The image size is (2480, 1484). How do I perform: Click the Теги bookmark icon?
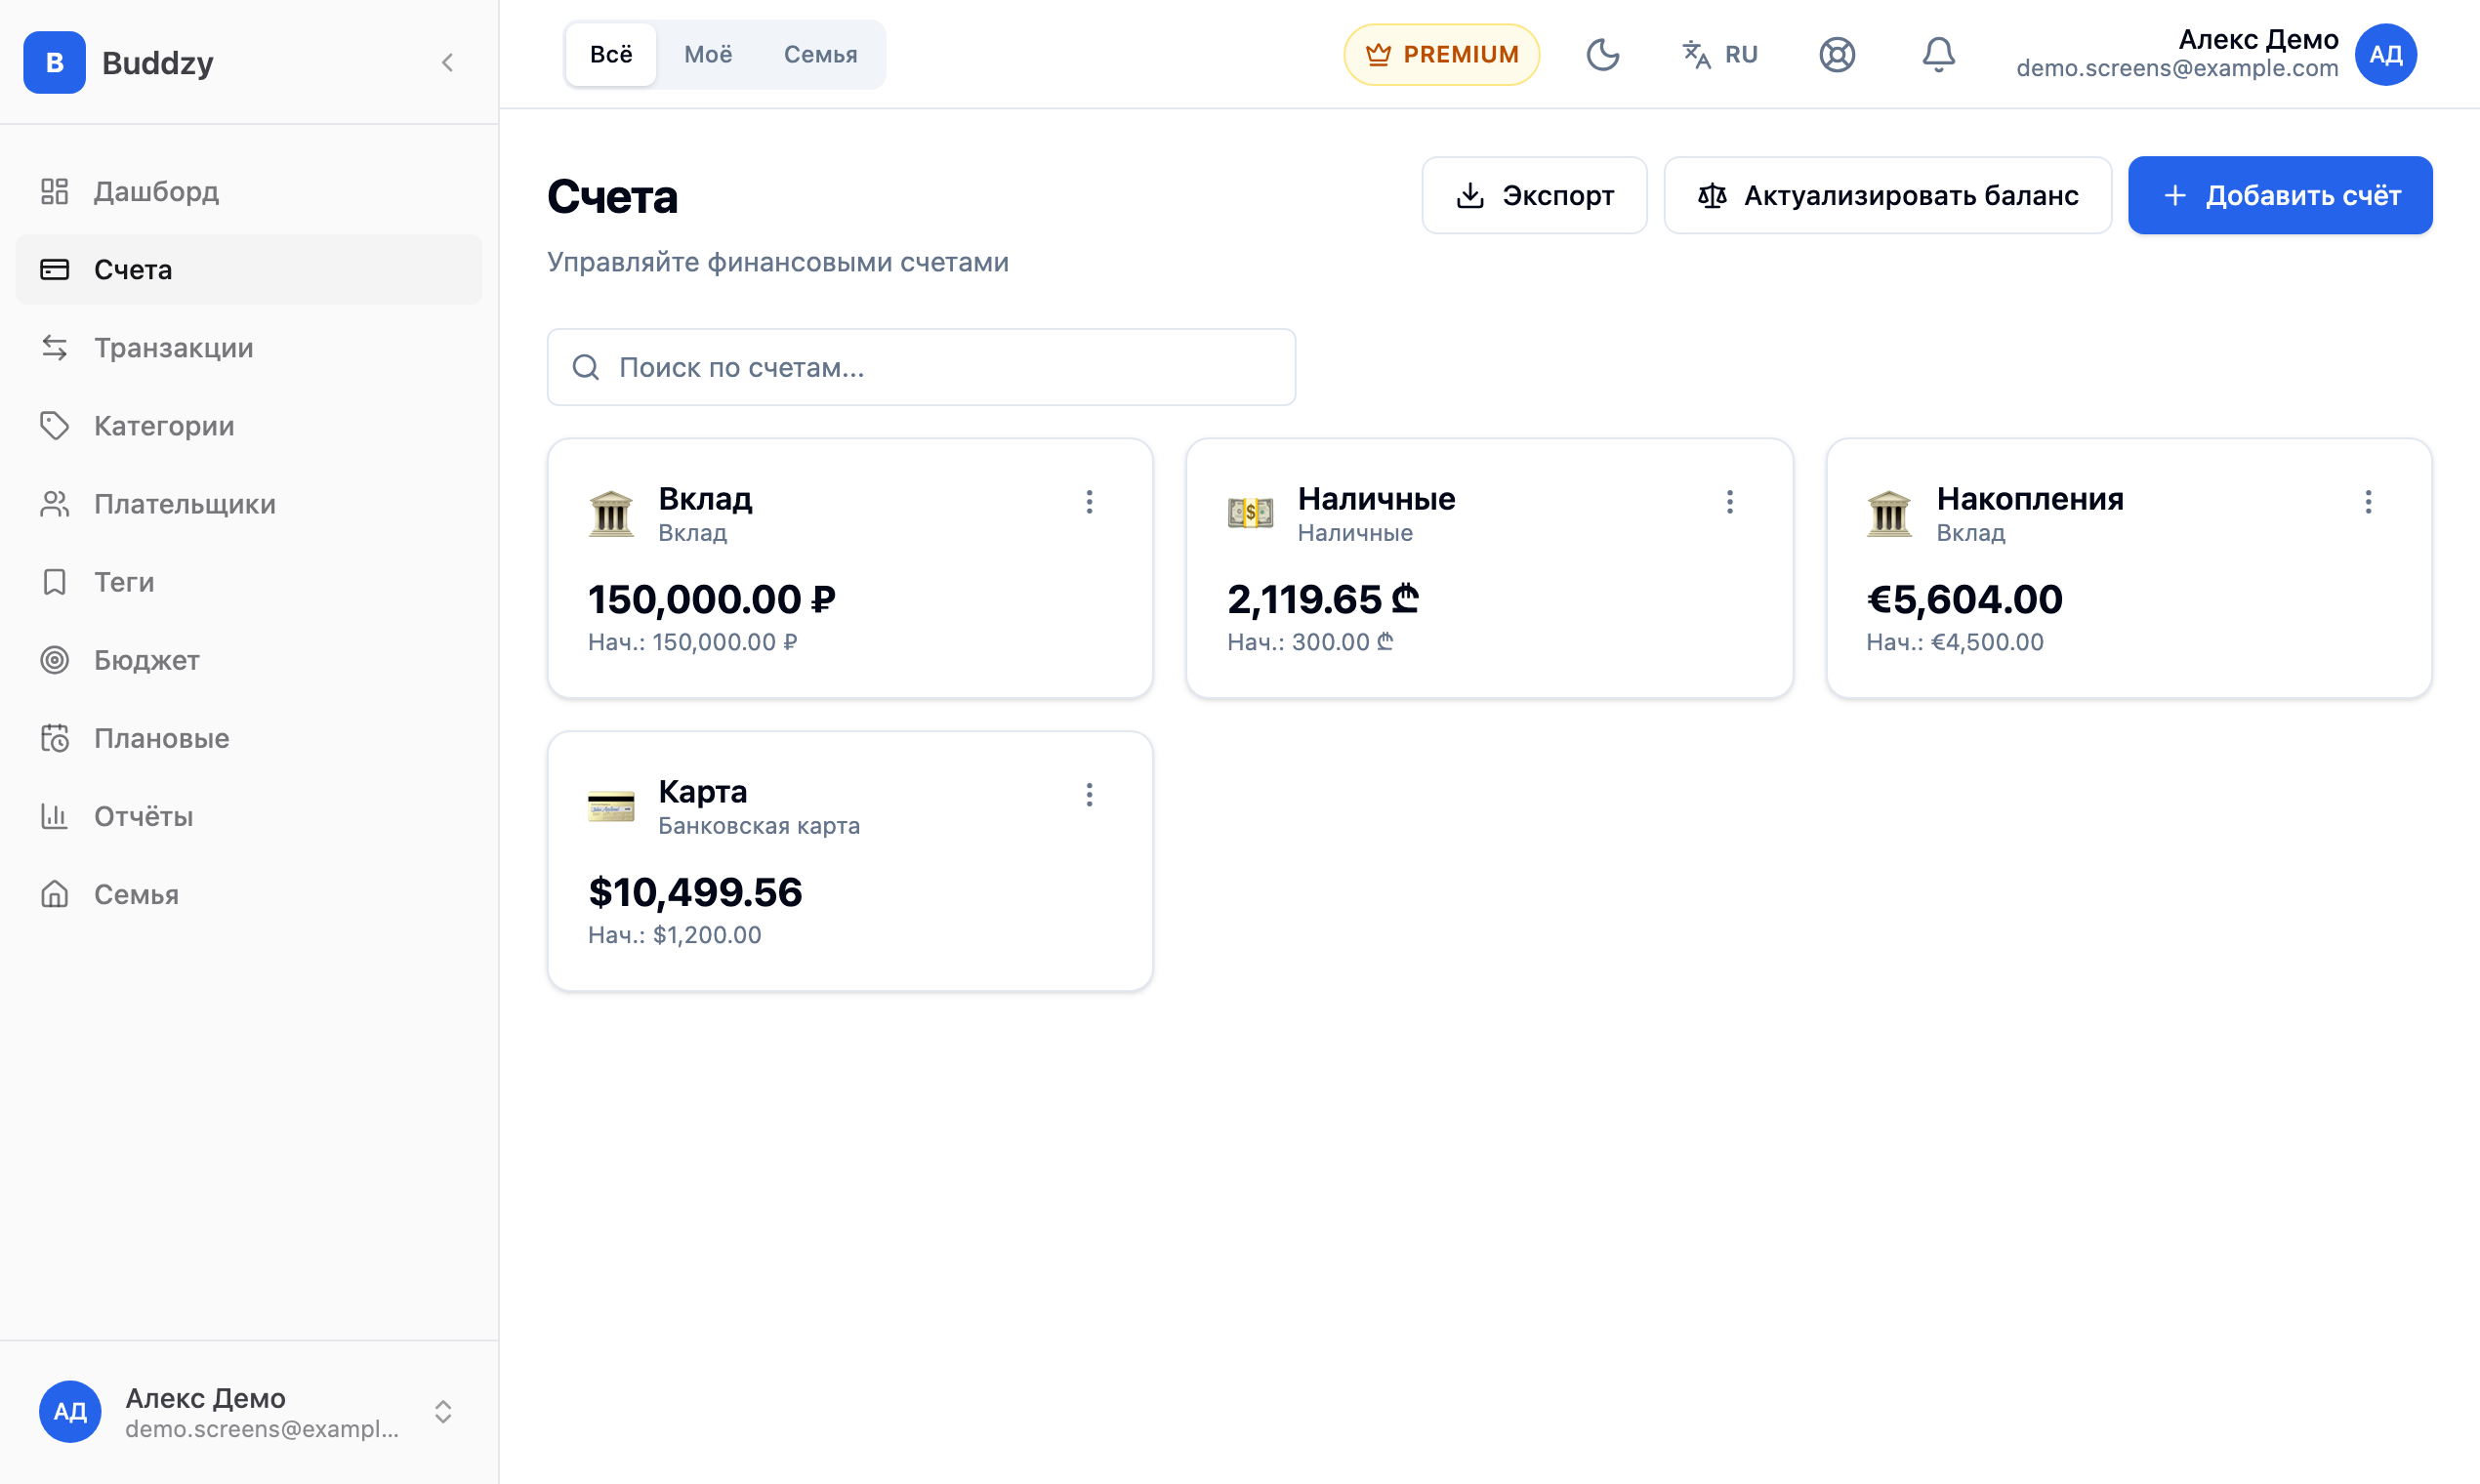click(x=54, y=581)
